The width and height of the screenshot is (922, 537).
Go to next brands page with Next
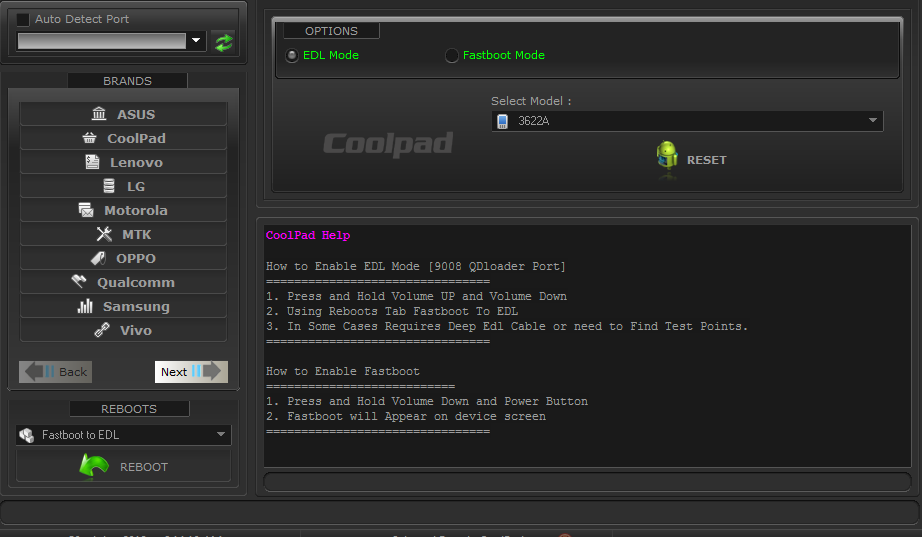tap(191, 372)
